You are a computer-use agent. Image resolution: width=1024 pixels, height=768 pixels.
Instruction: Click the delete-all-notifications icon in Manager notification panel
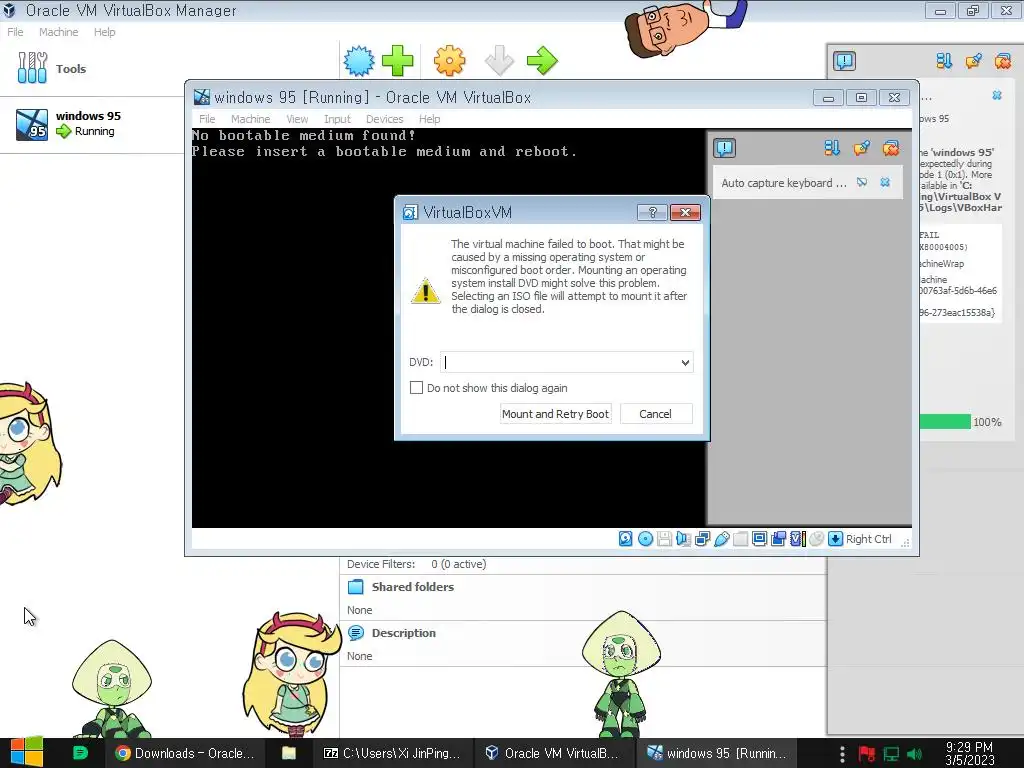point(1002,61)
